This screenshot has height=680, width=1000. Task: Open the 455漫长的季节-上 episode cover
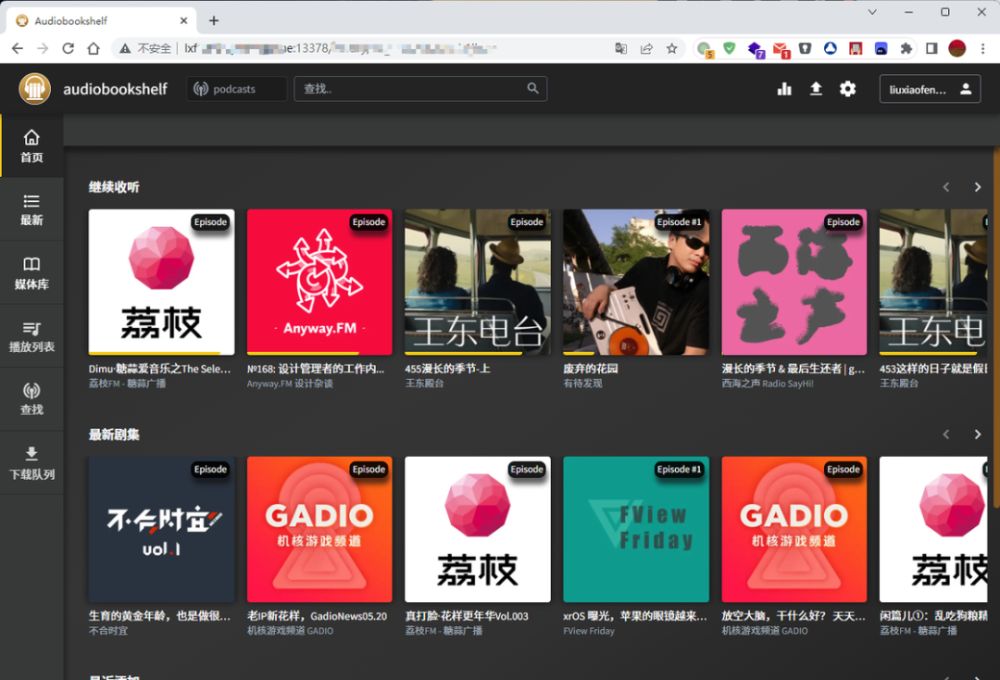(x=478, y=282)
